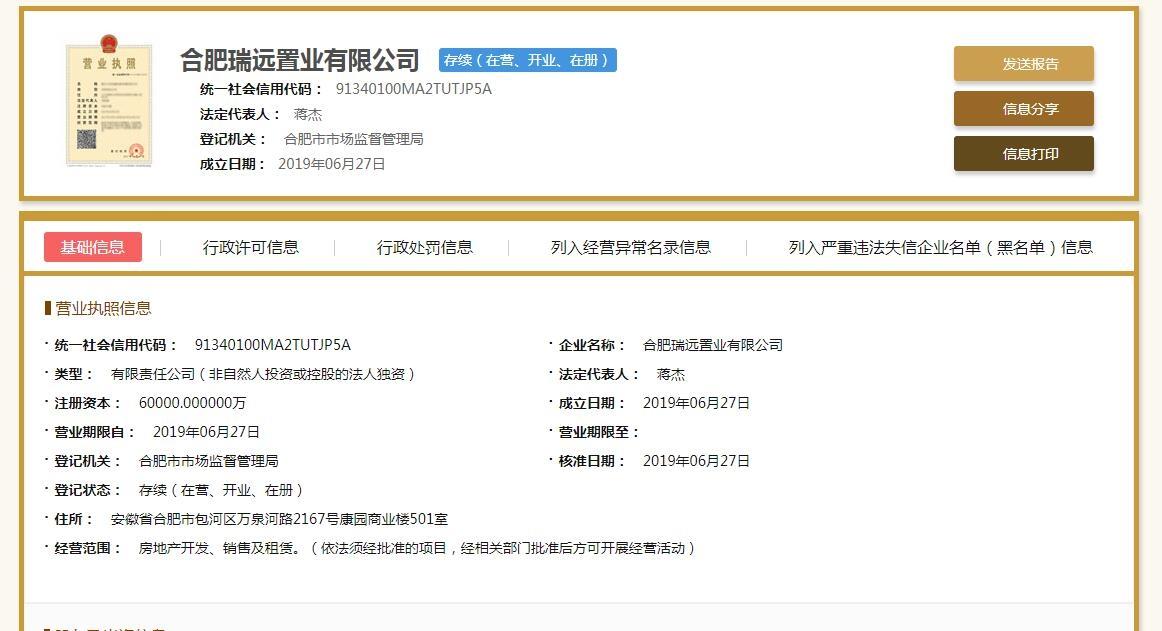This screenshot has height=631, width=1162.
Task: Click legal representative 蒋杰 in header
Action: (308, 114)
